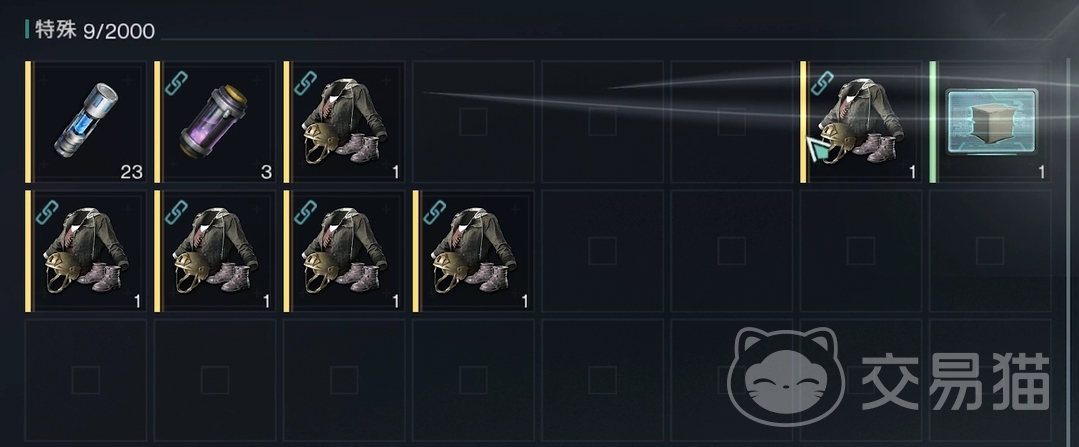The image size is (1079, 447).
Task: Click the cardboard box item in green-bordered slot
Action: (x=990, y=122)
